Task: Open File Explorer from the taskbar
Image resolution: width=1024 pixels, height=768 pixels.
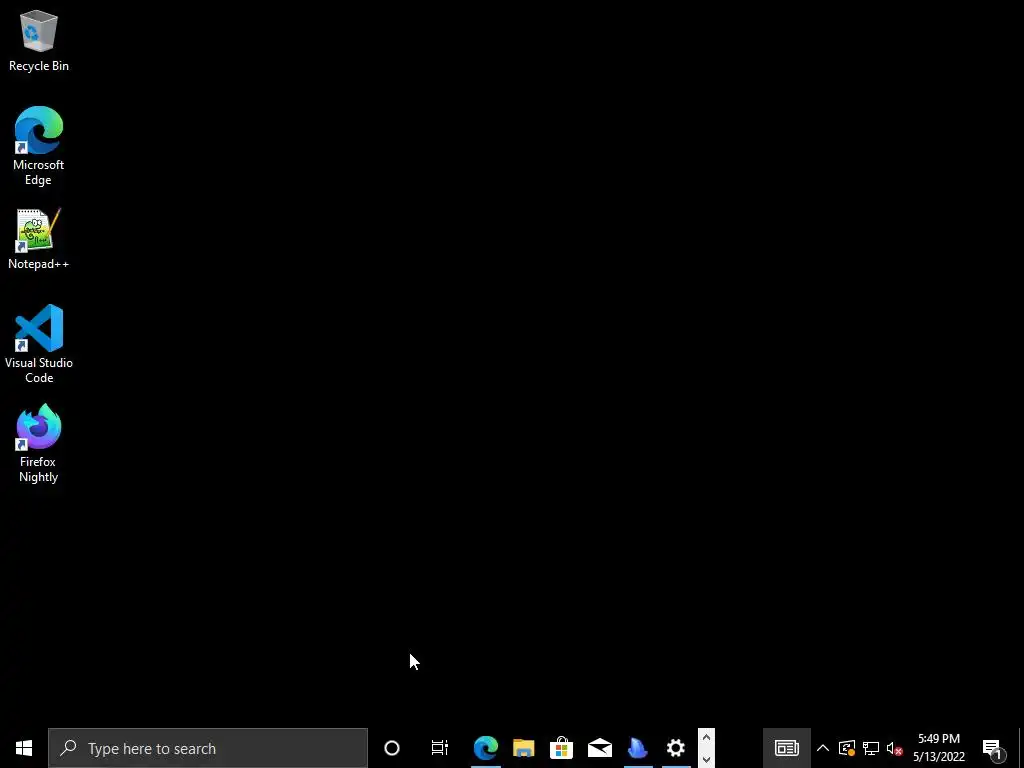Action: point(524,748)
